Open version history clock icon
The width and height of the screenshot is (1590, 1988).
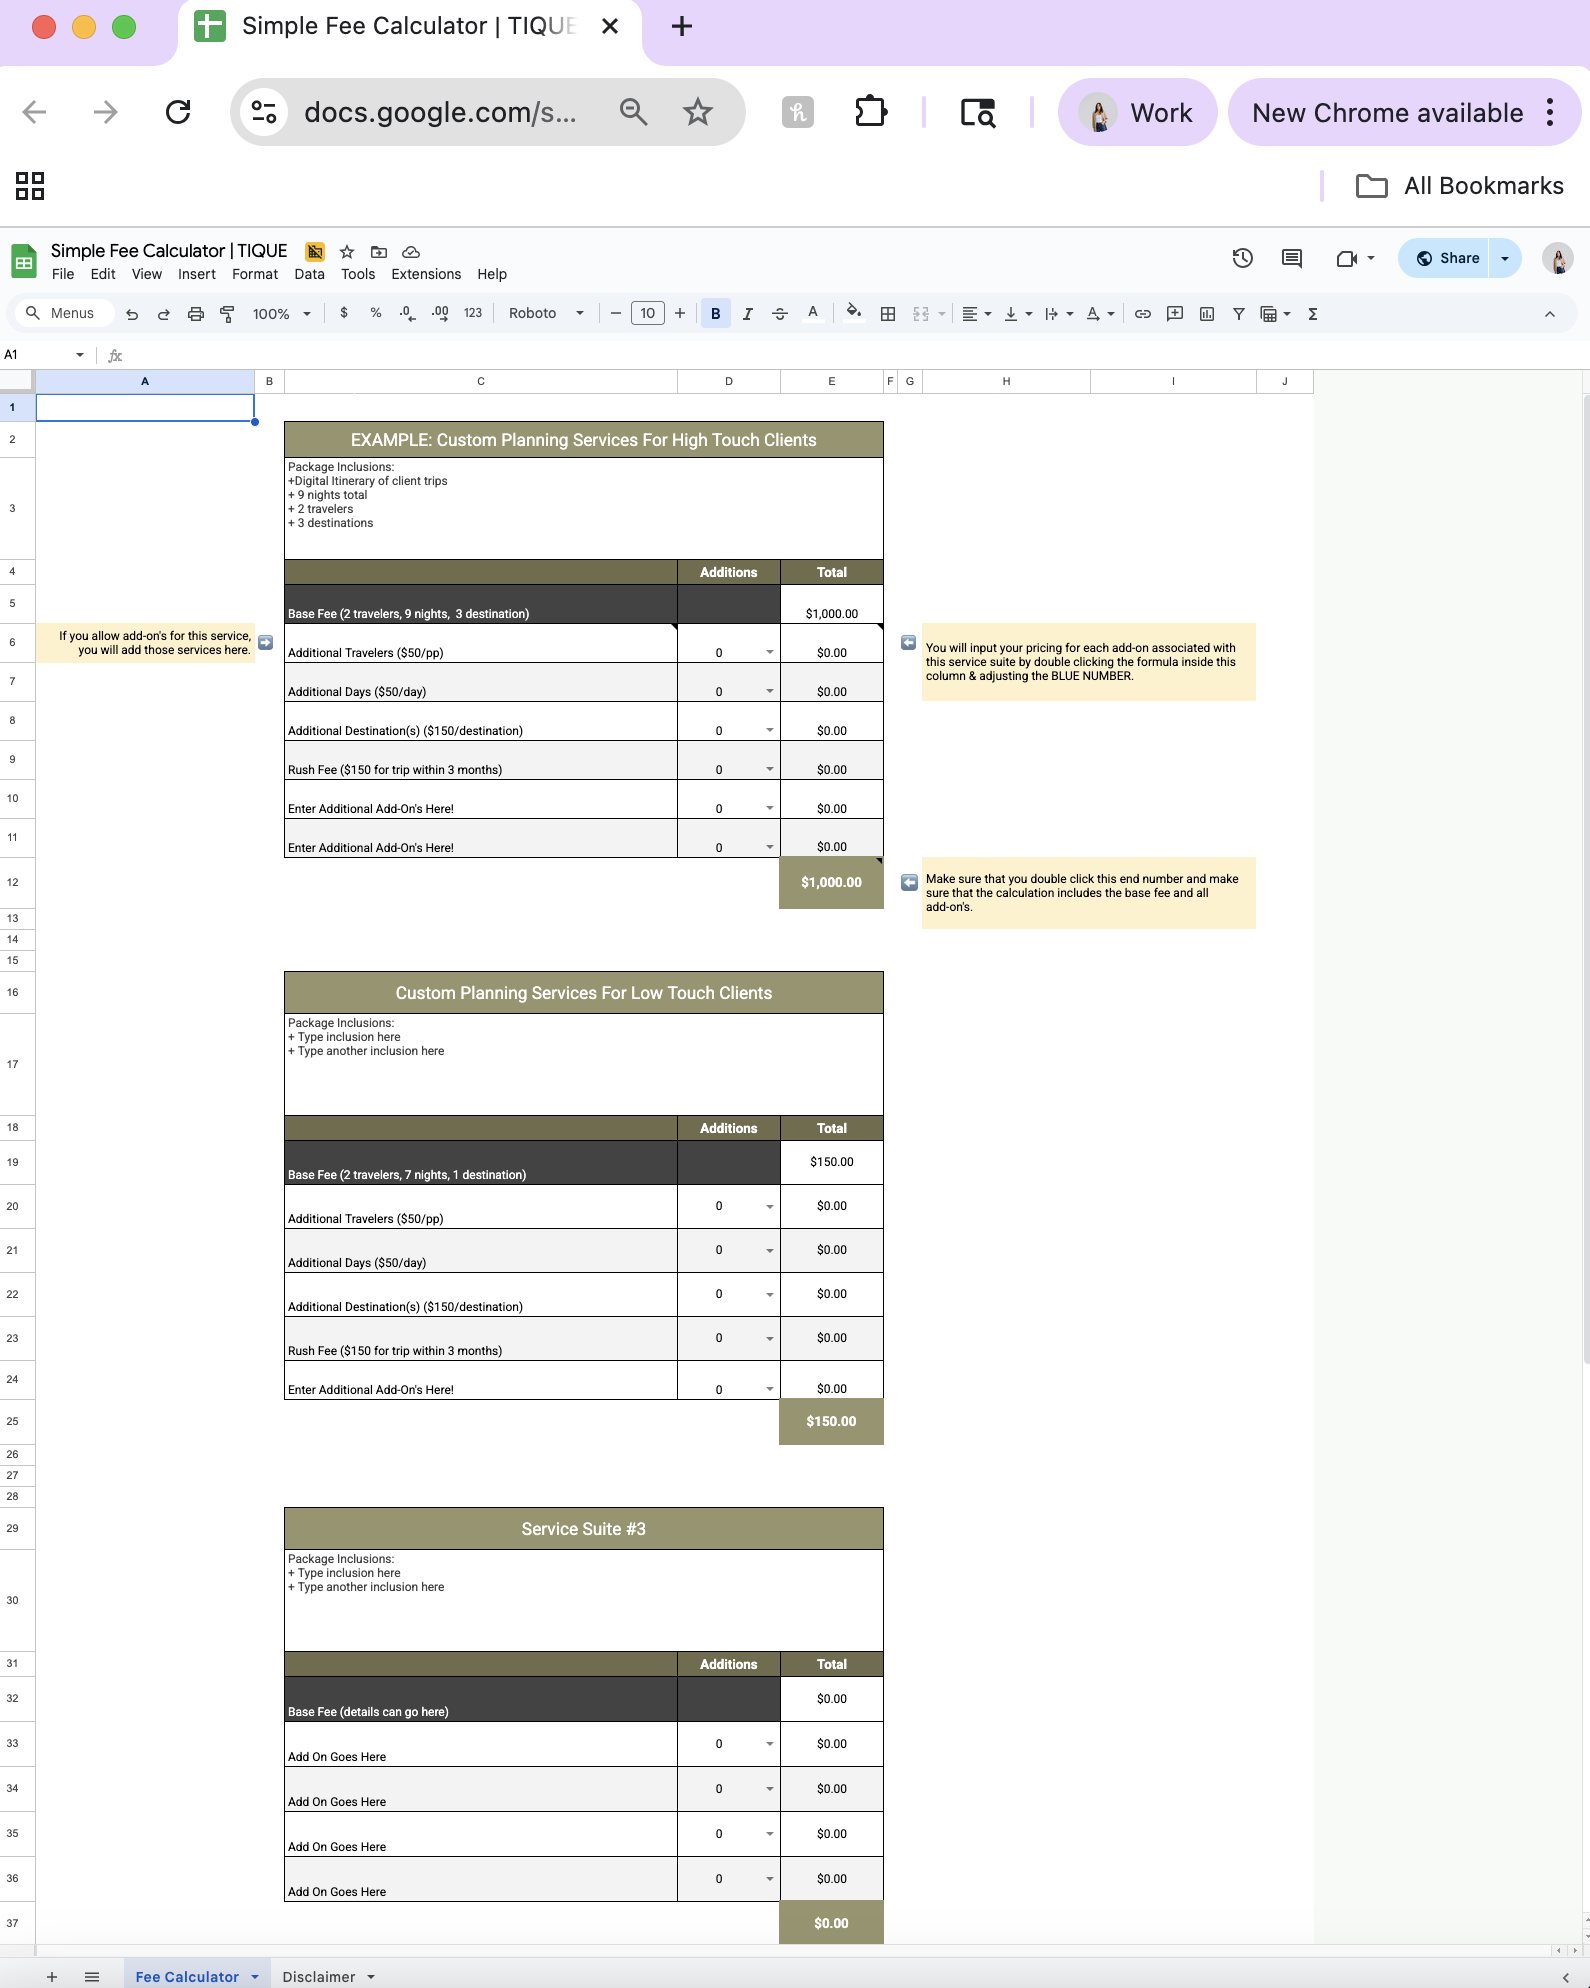pos(1242,258)
